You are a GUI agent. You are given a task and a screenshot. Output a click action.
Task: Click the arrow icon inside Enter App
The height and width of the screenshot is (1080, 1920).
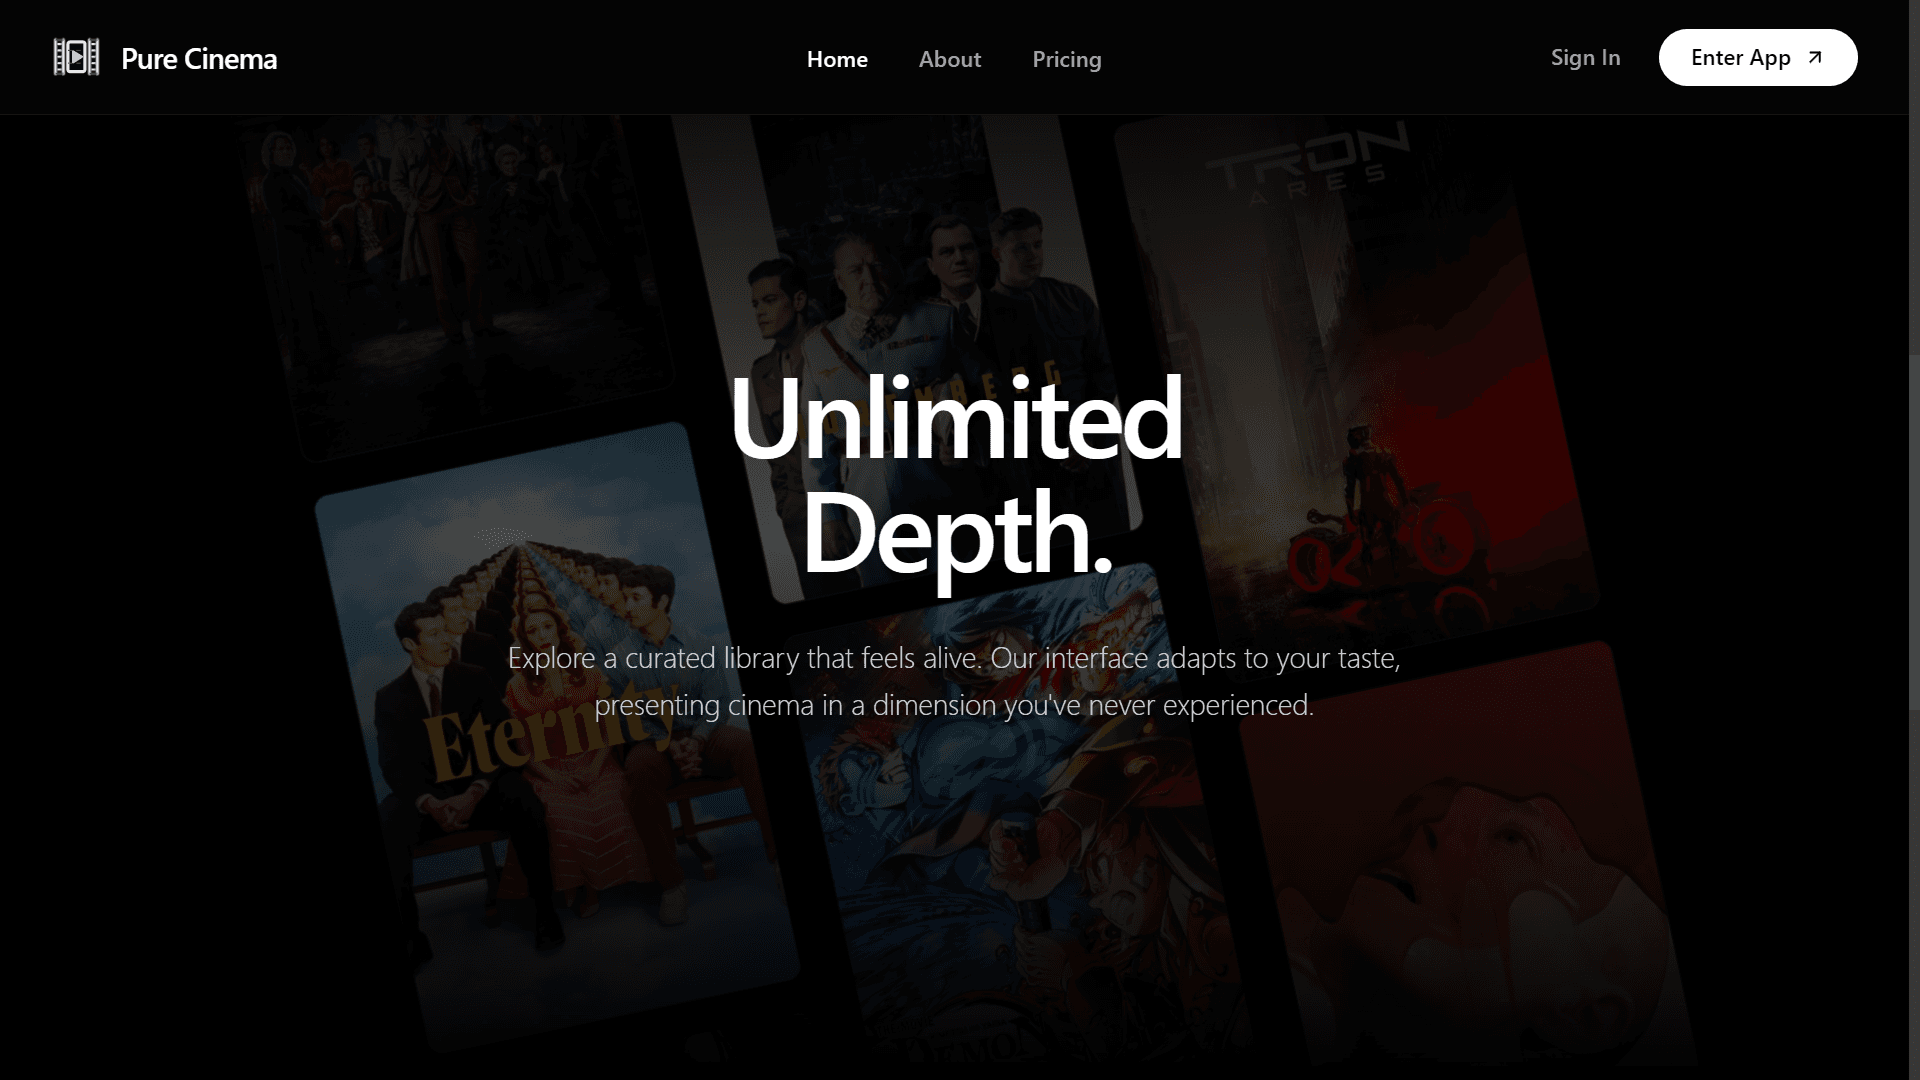1815,58
